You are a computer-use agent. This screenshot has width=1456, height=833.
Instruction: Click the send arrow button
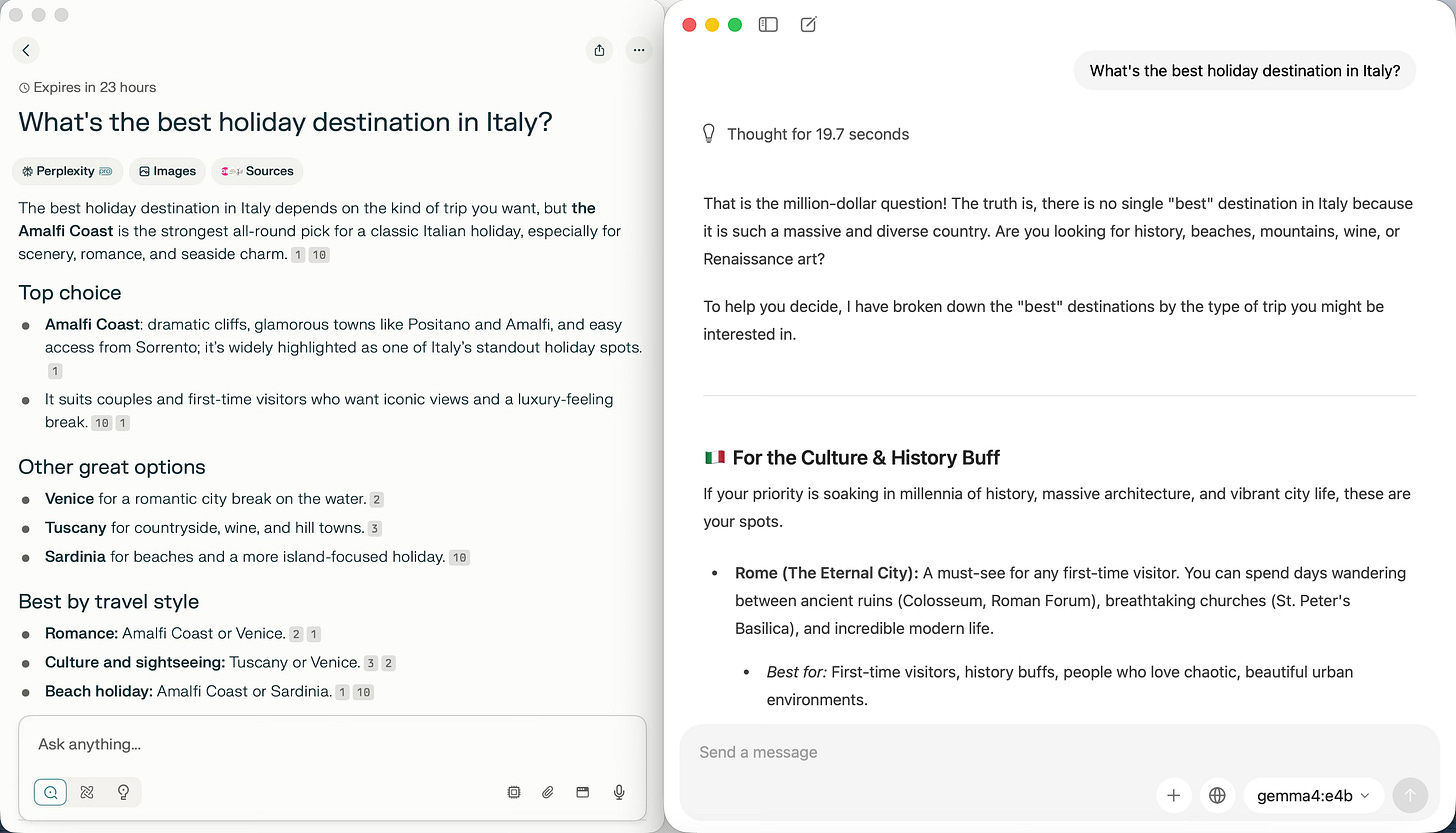click(1410, 795)
